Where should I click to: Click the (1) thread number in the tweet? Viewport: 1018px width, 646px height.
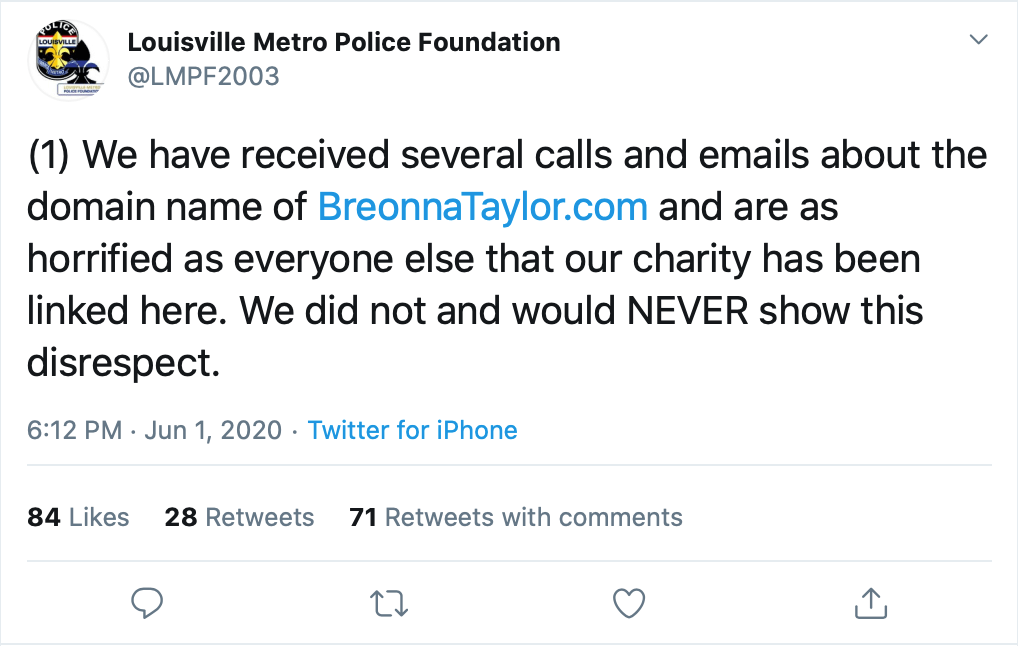[x=49, y=156]
